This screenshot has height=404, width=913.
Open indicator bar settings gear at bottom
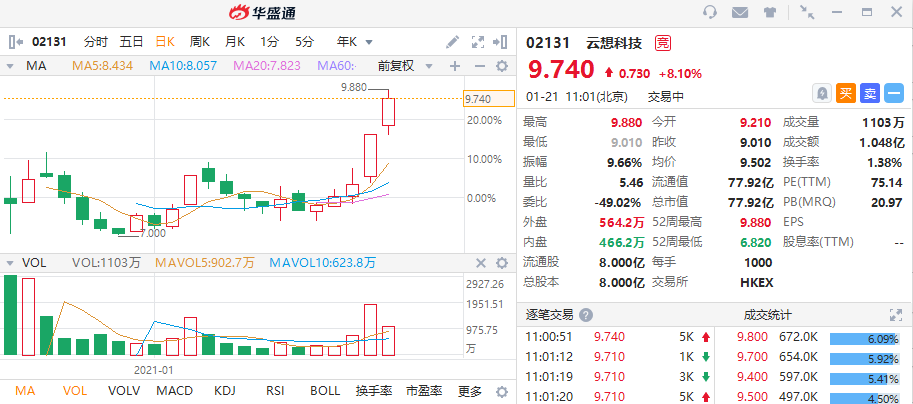502,391
